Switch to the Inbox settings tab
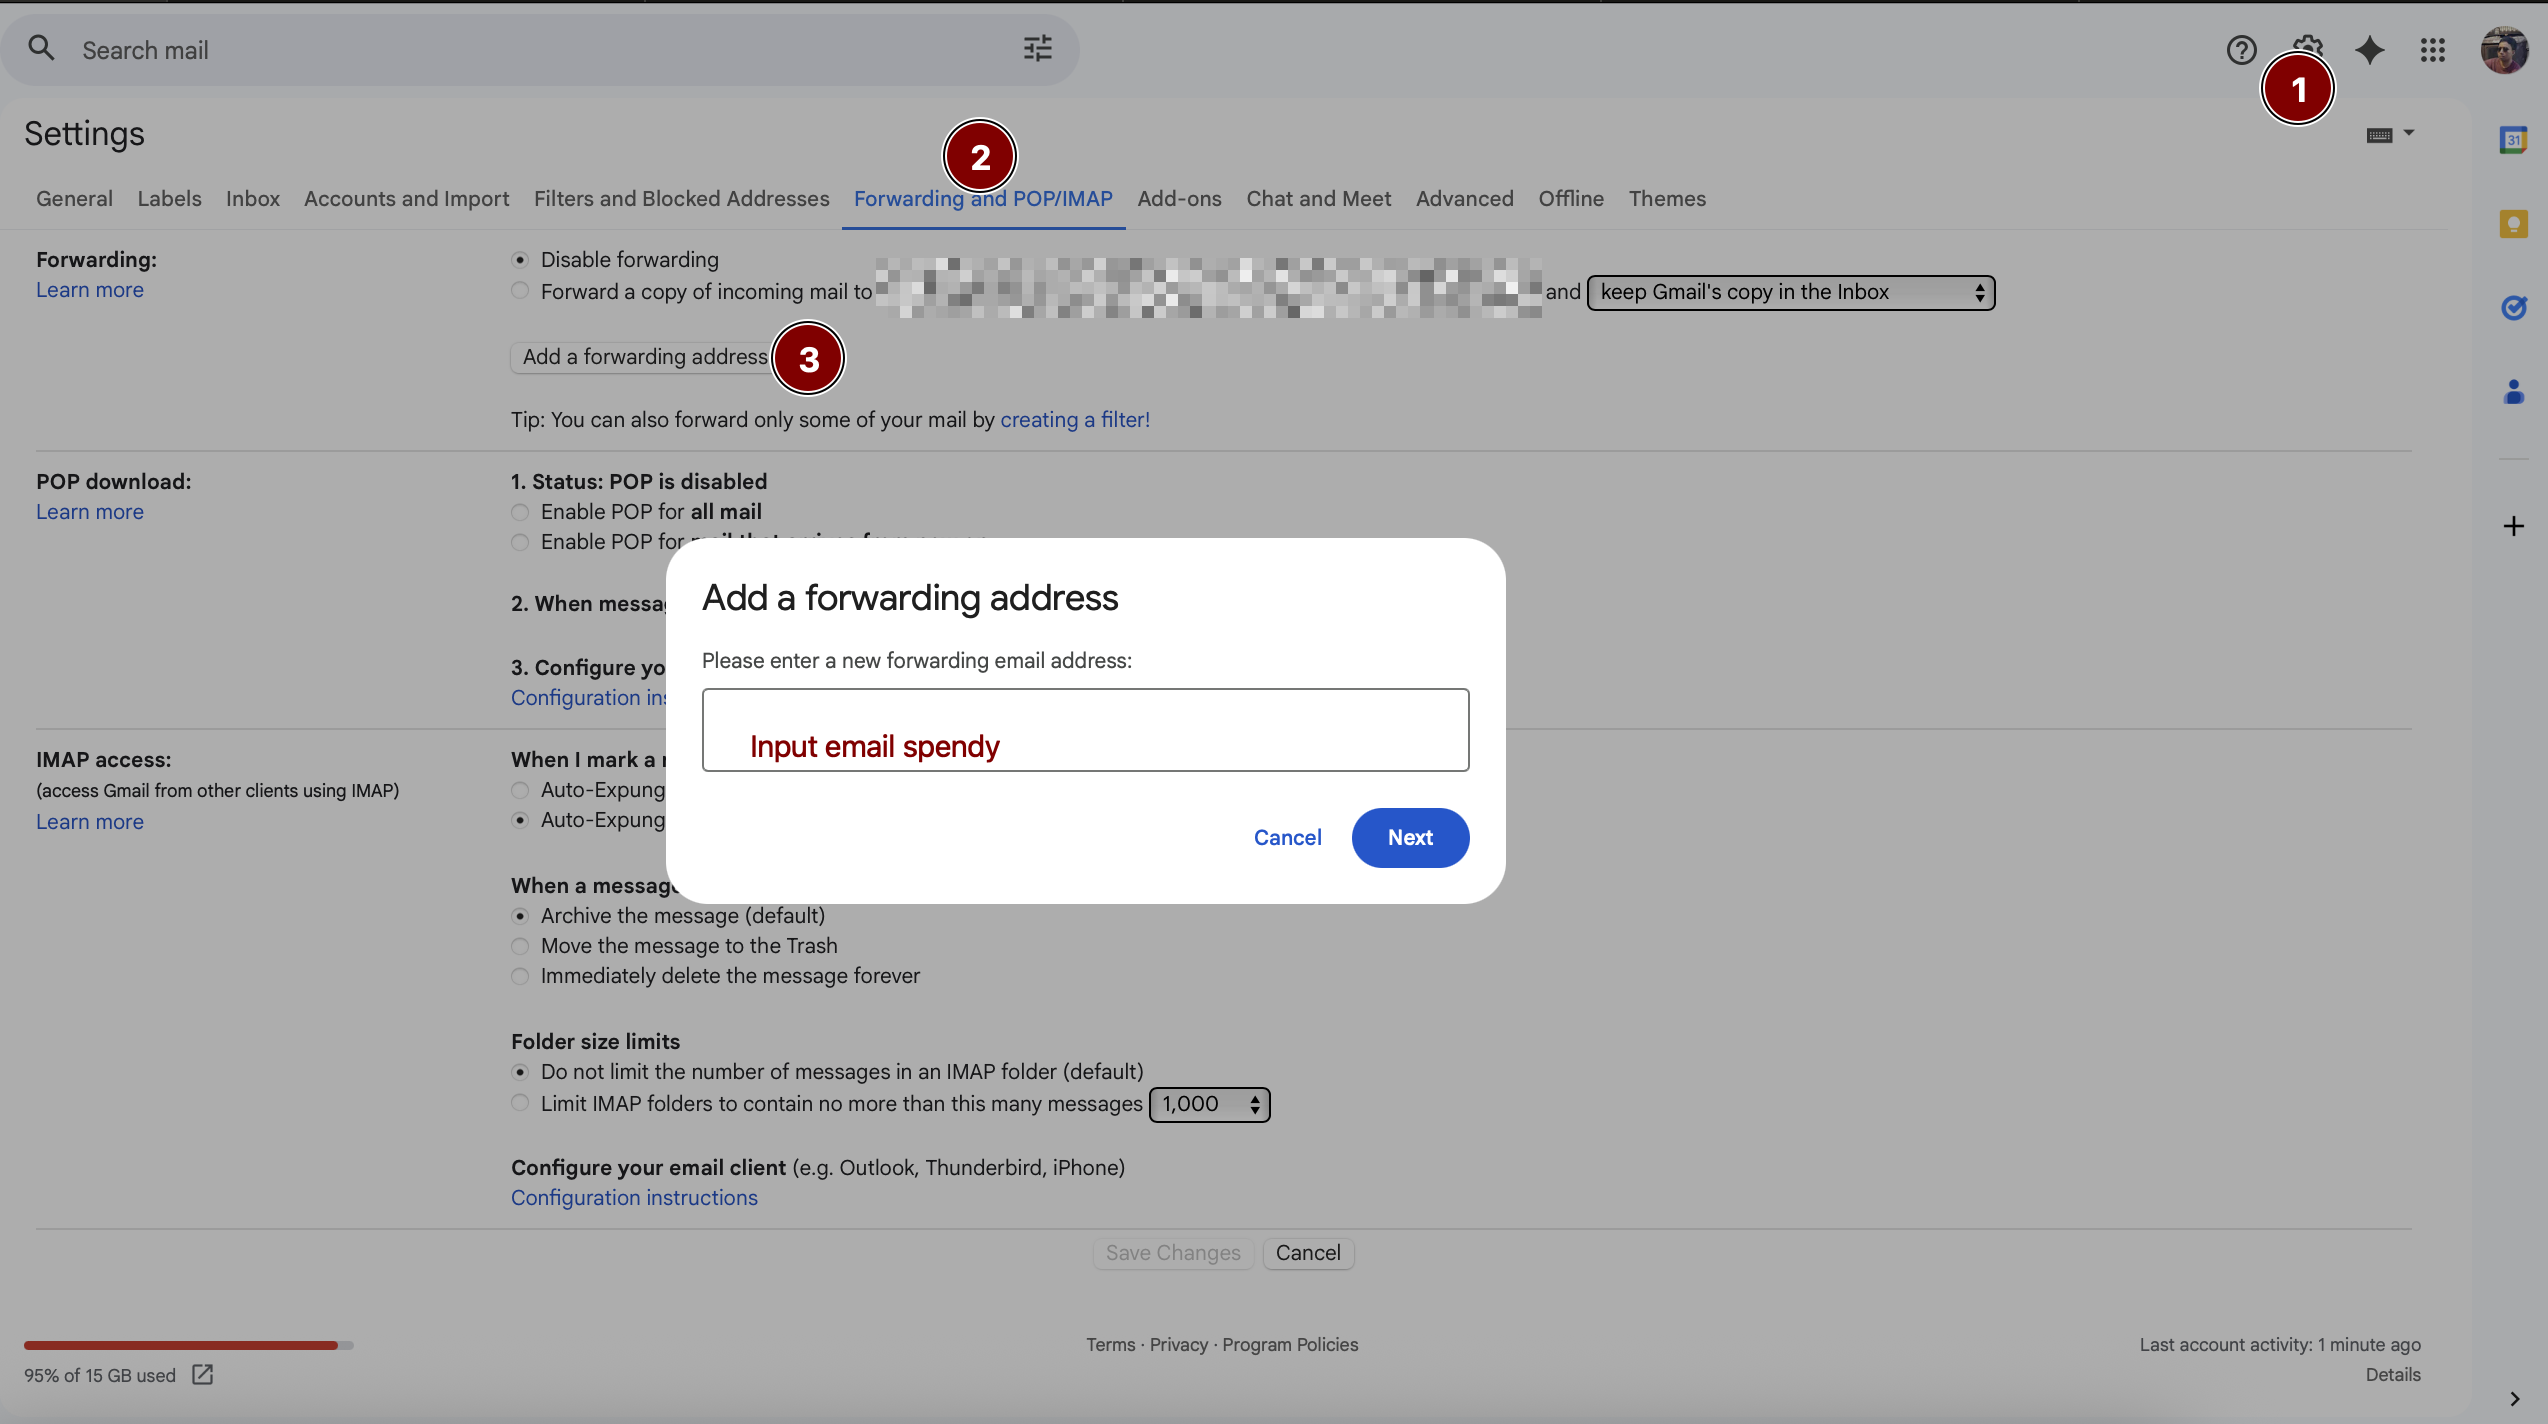2548x1424 pixels. click(x=252, y=198)
